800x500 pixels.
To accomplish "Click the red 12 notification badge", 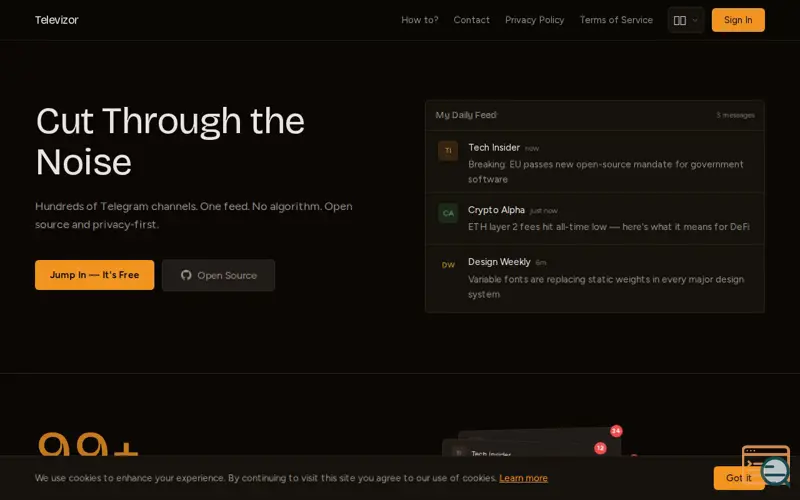I will [x=600, y=448].
